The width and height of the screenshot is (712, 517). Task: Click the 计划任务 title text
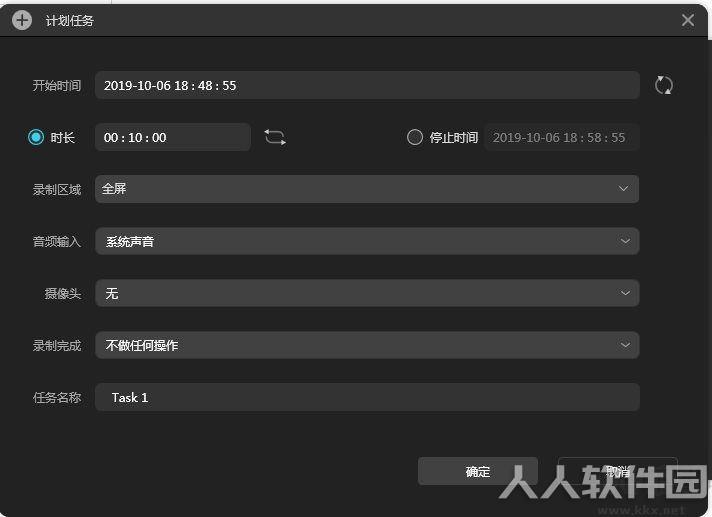(x=69, y=20)
